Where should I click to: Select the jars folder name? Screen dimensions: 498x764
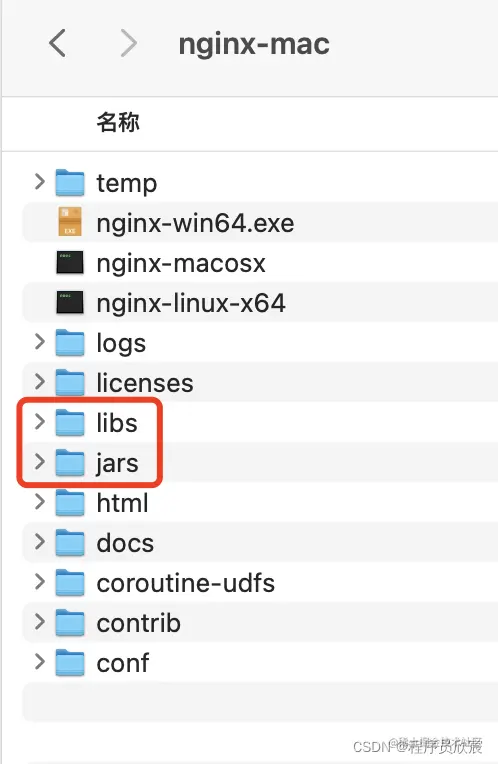click(x=117, y=463)
